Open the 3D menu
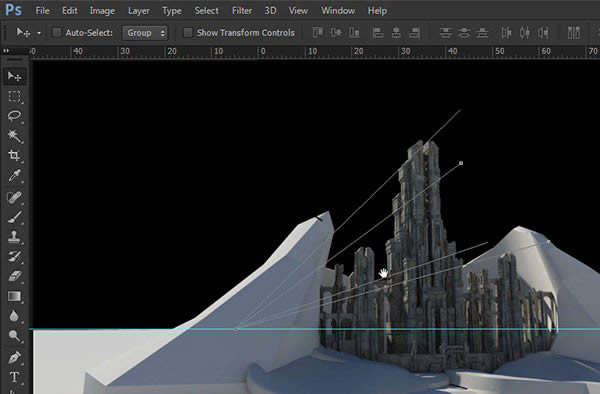This screenshot has width=600, height=394. click(271, 11)
